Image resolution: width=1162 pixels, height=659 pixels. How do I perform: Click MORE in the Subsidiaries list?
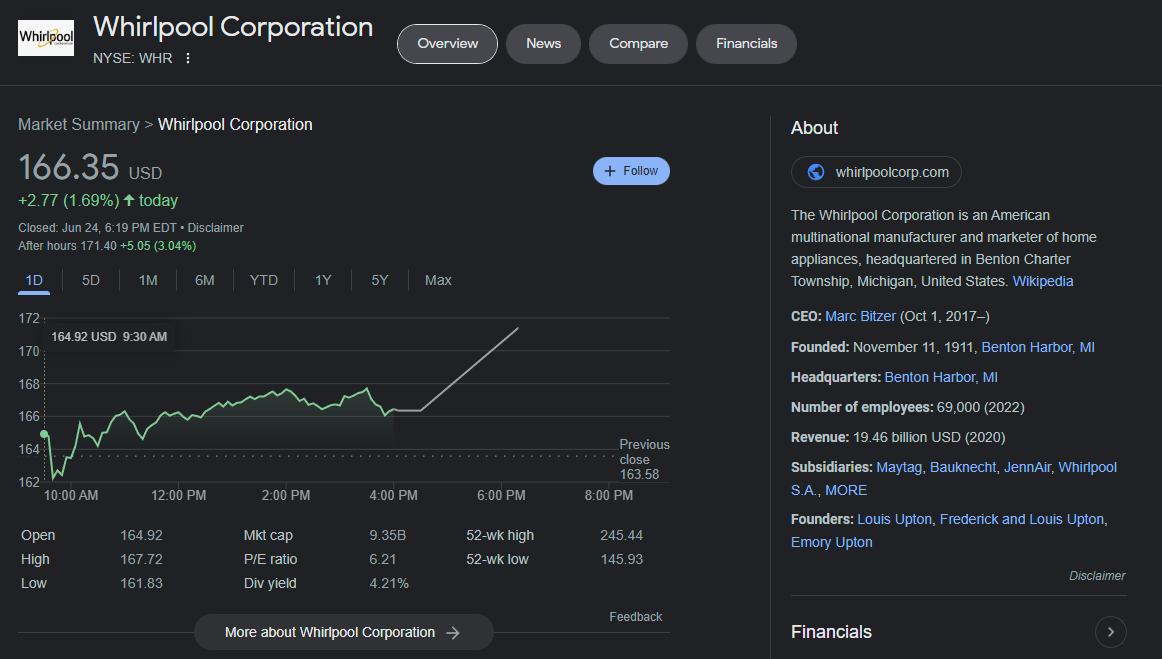click(846, 490)
